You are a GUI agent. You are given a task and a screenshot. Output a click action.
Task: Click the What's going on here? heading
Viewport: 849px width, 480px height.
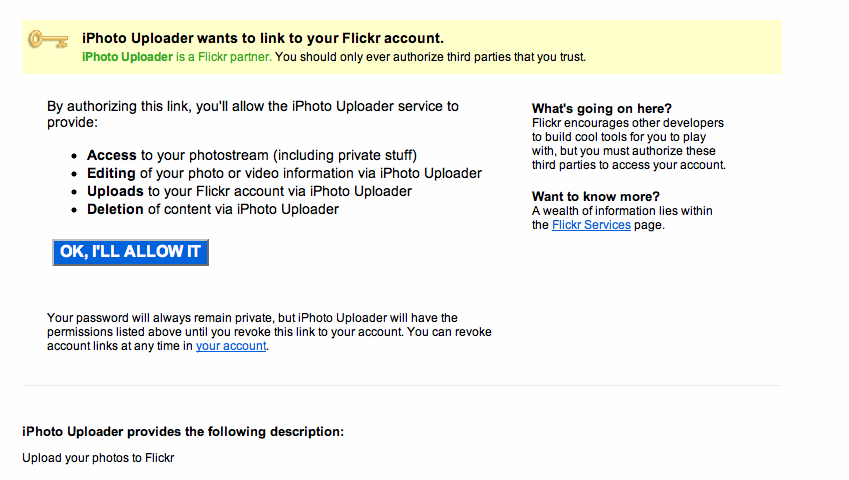(602, 109)
